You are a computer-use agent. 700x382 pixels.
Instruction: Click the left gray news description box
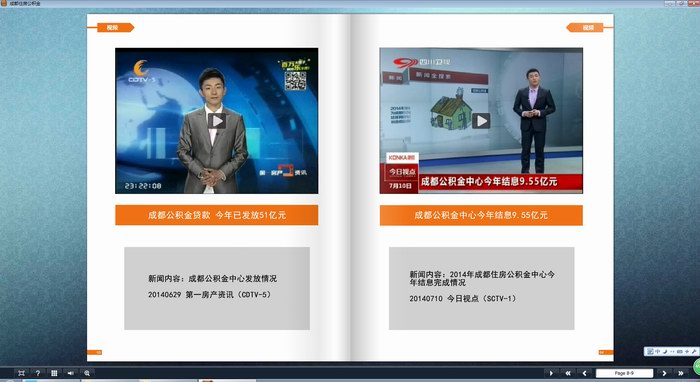click(x=217, y=288)
